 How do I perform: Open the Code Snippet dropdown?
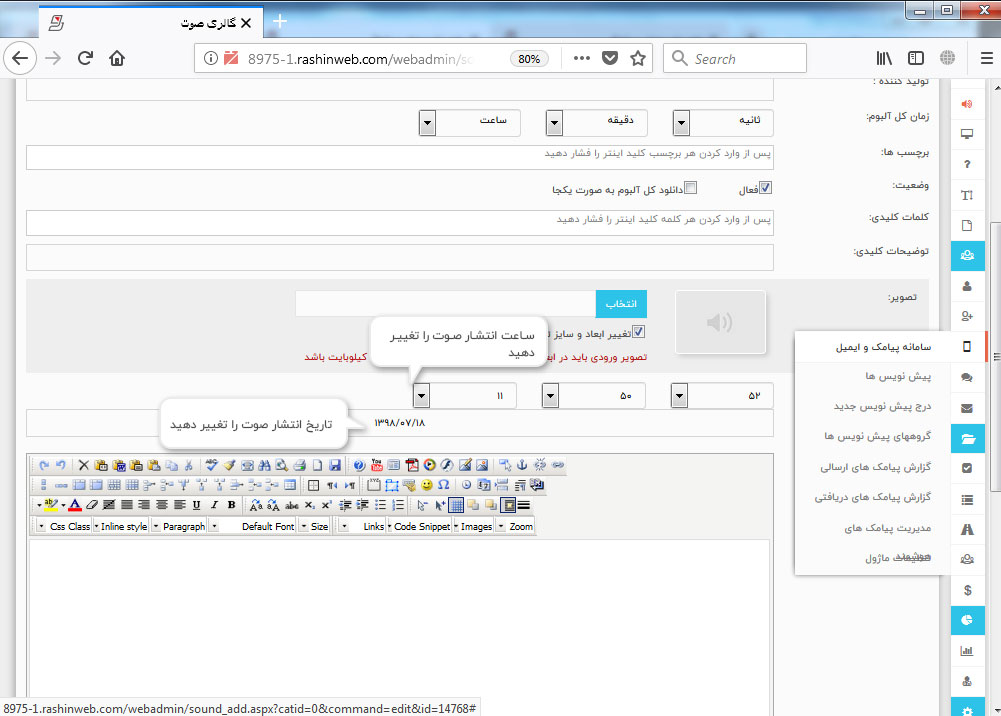419,526
